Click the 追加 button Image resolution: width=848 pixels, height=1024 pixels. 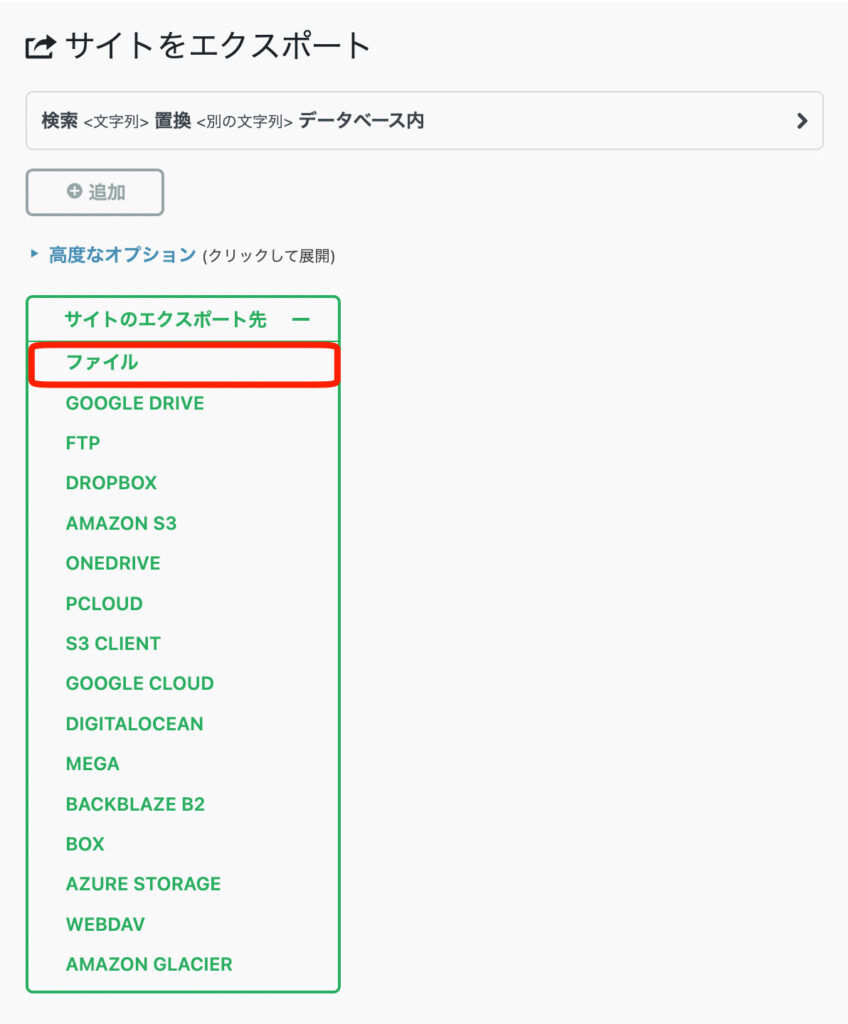95,192
